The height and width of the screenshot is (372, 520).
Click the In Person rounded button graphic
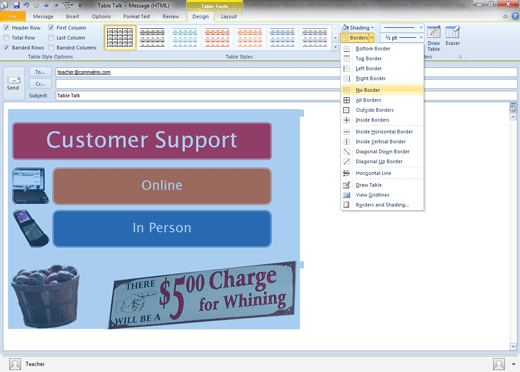click(x=162, y=228)
